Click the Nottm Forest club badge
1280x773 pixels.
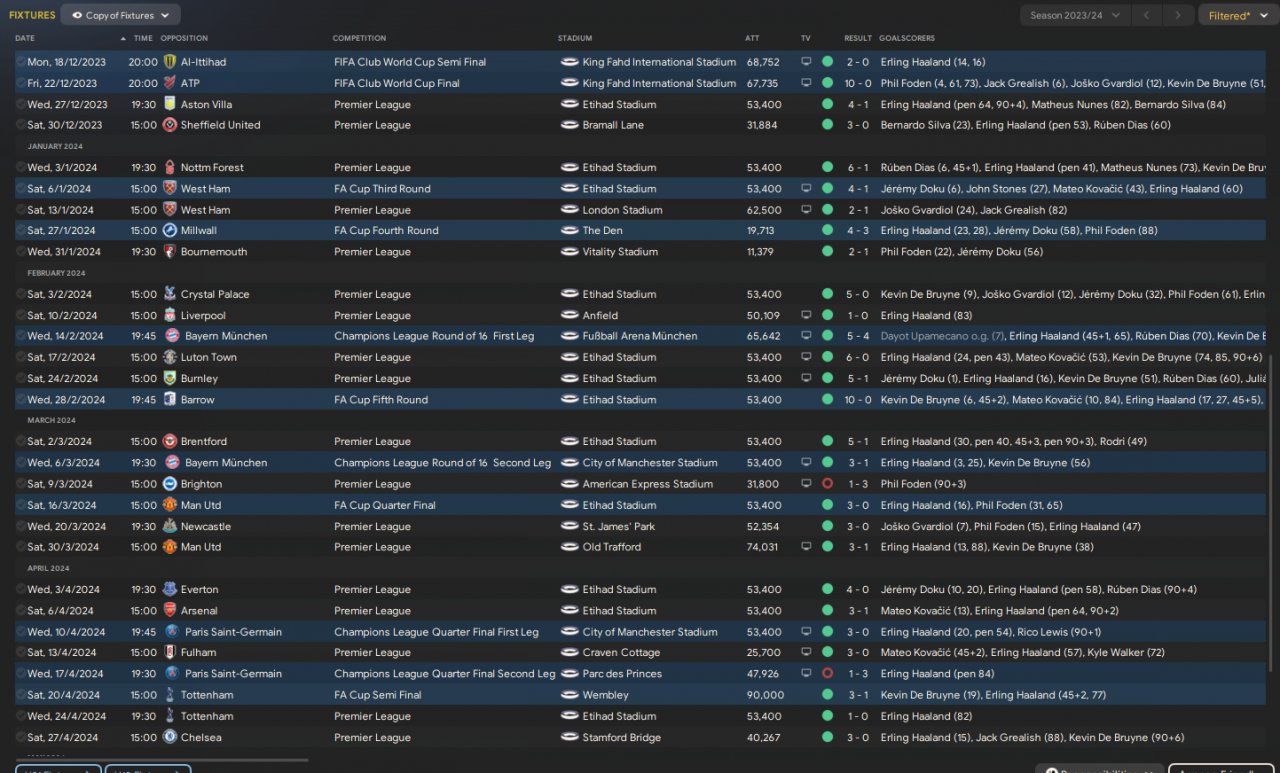(x=170, y=167)
